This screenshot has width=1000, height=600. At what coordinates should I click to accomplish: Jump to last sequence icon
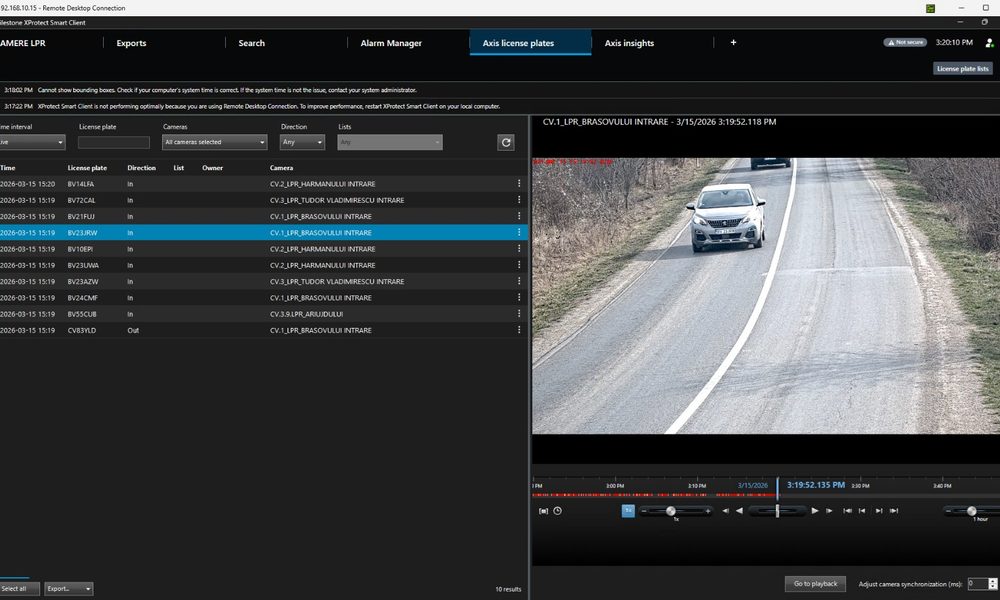pos(894,511)
